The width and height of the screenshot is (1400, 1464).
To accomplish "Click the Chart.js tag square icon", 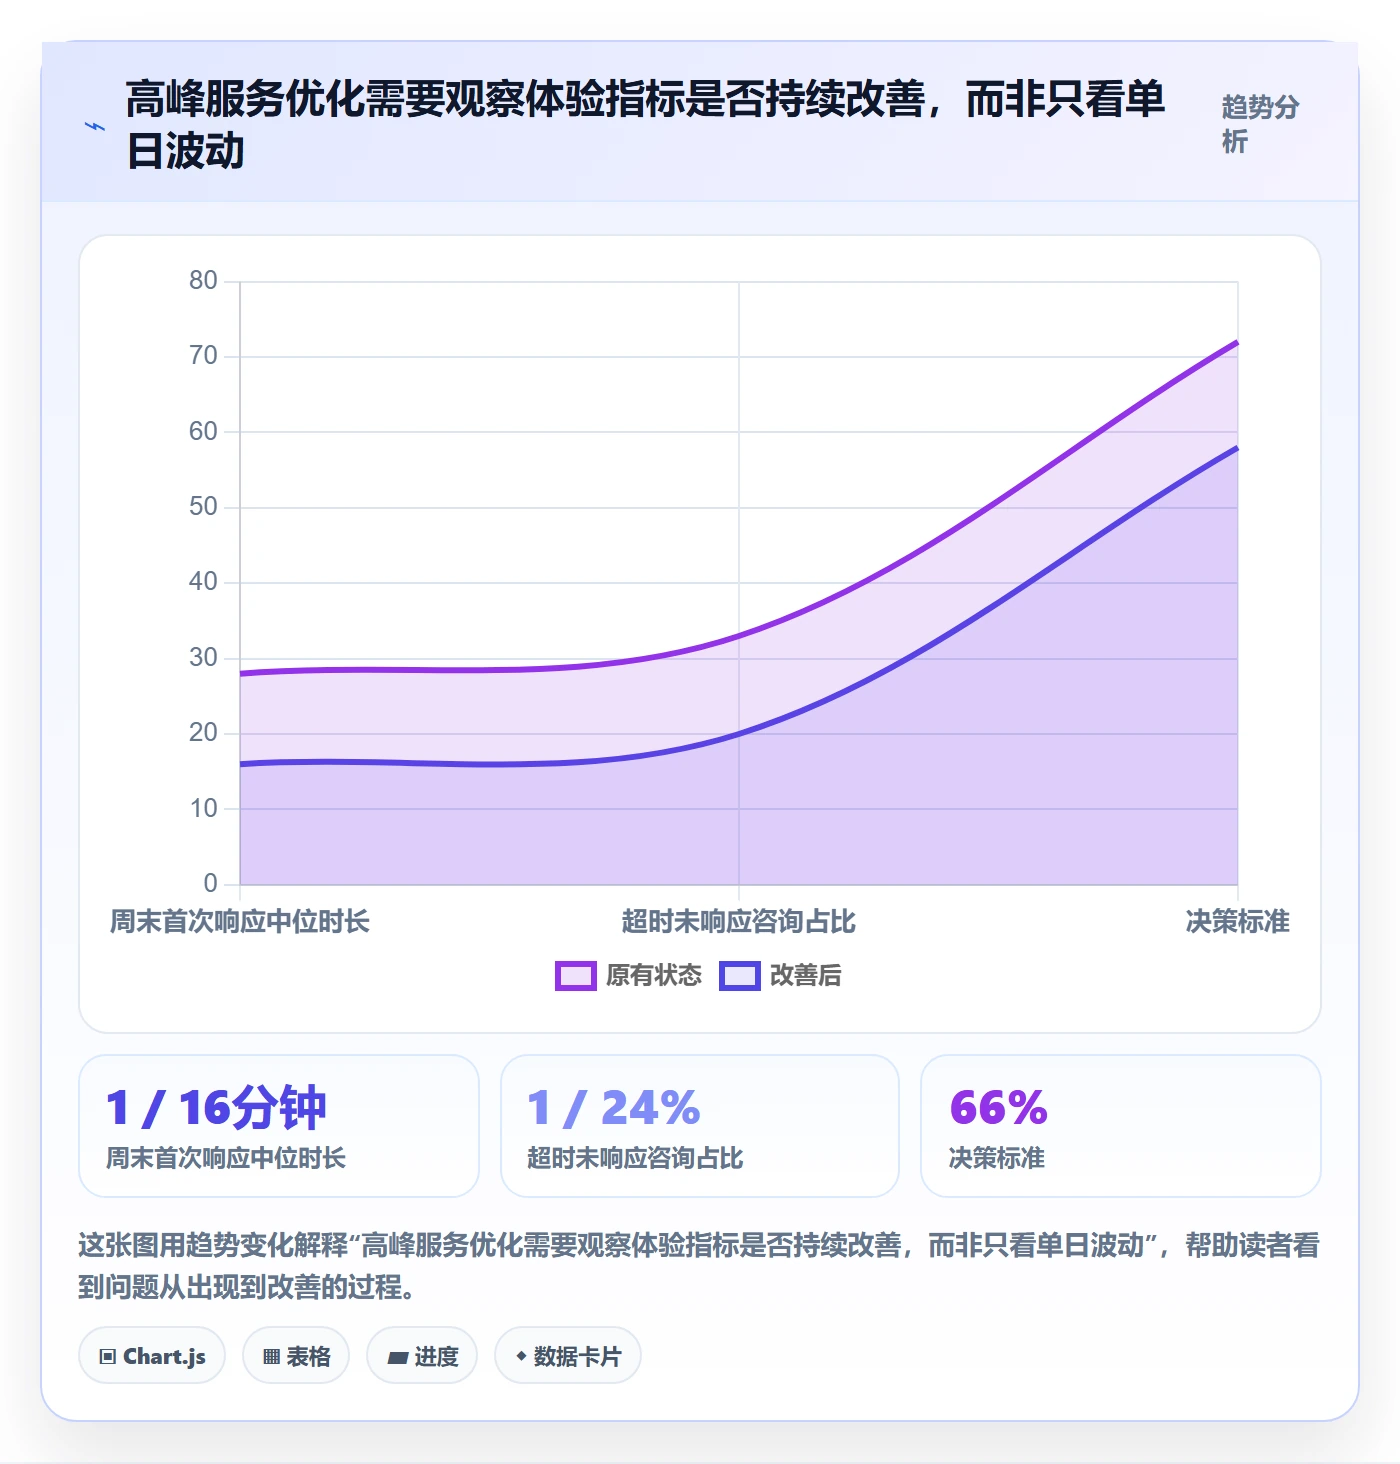I will 108,1357.
